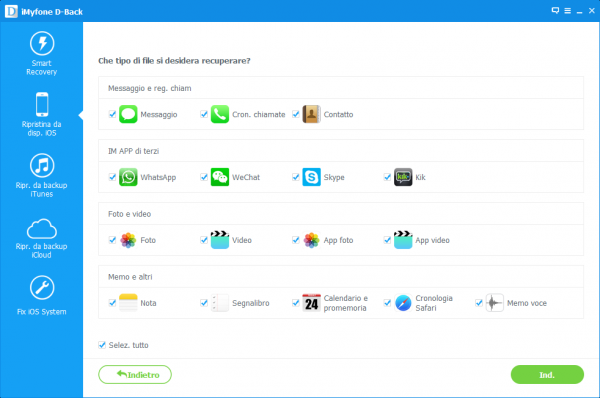Click the green Ind. button
This screenshot has width=600, height=398.
(x=547, y=375)
